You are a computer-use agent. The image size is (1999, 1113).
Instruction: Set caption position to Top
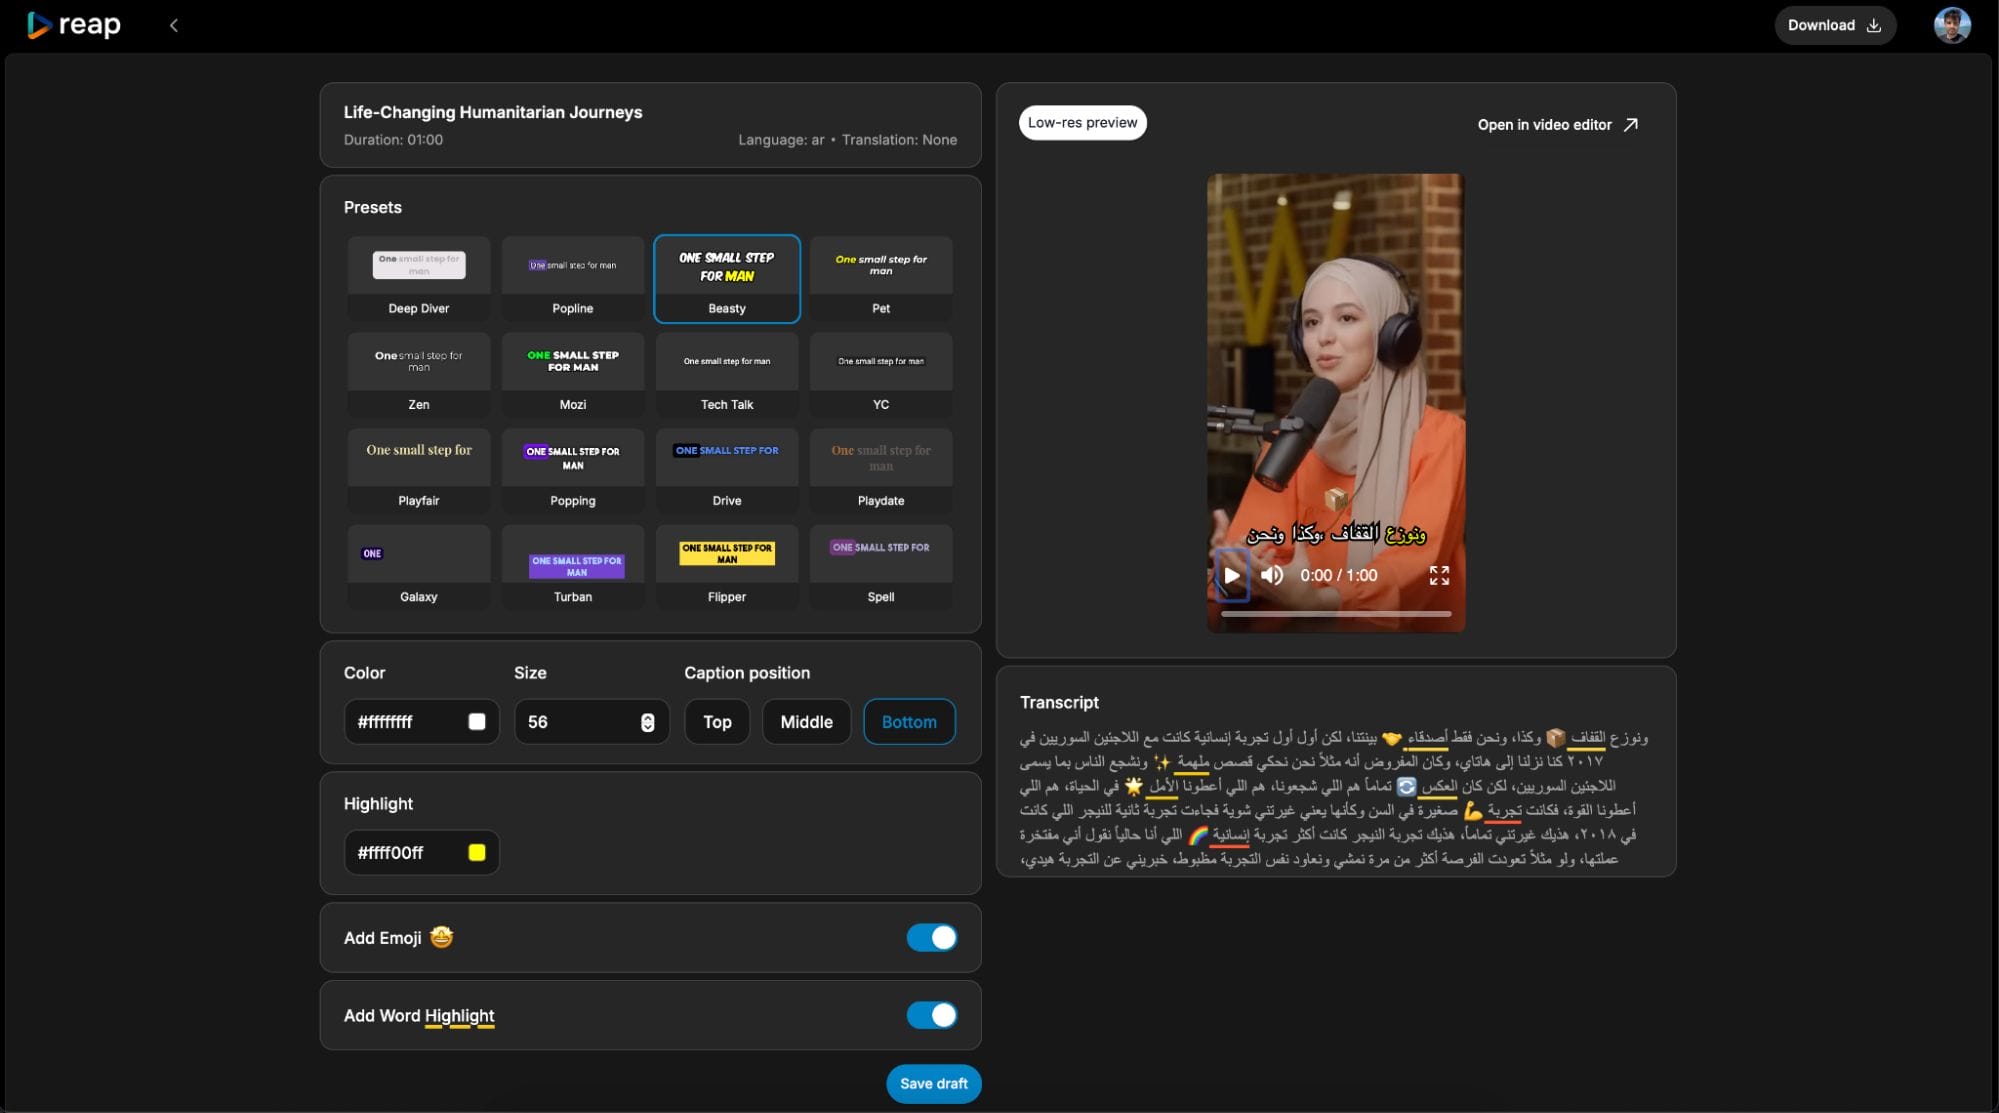tap(717, 722)
